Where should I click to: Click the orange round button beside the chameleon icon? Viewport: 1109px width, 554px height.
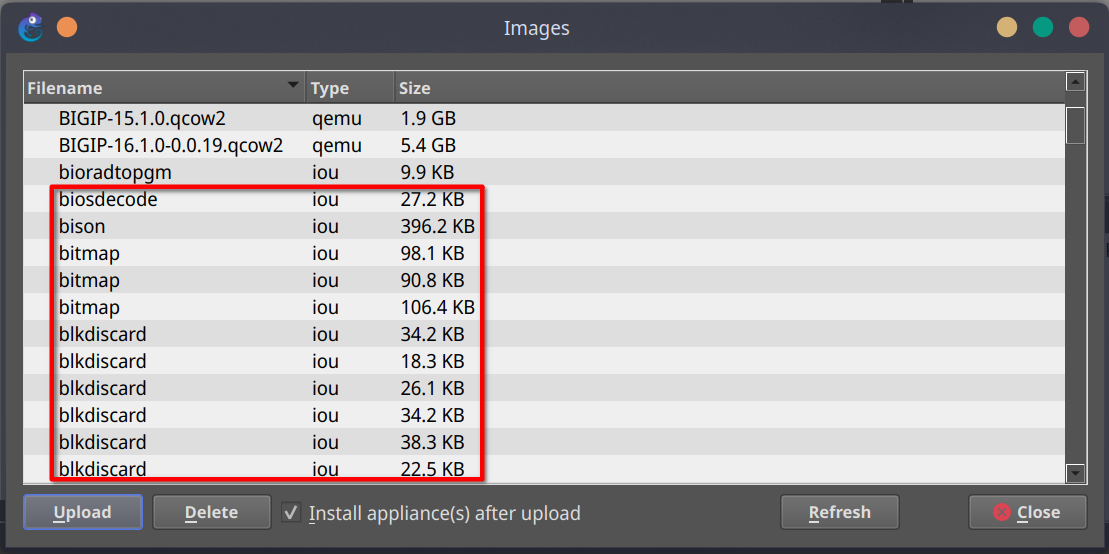[x=66, y=28]
